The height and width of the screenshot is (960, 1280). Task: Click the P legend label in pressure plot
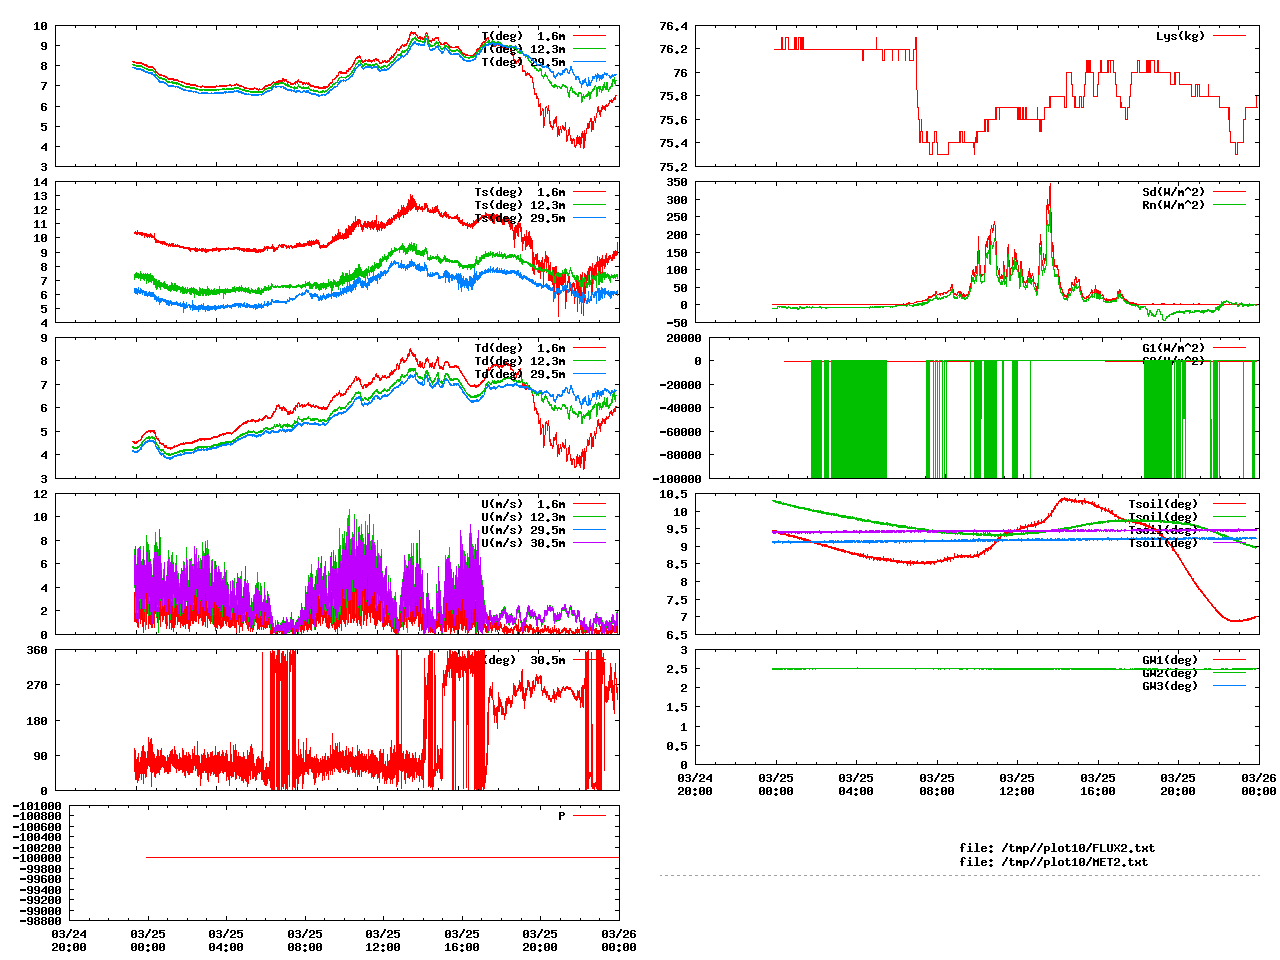click(561, 816)
